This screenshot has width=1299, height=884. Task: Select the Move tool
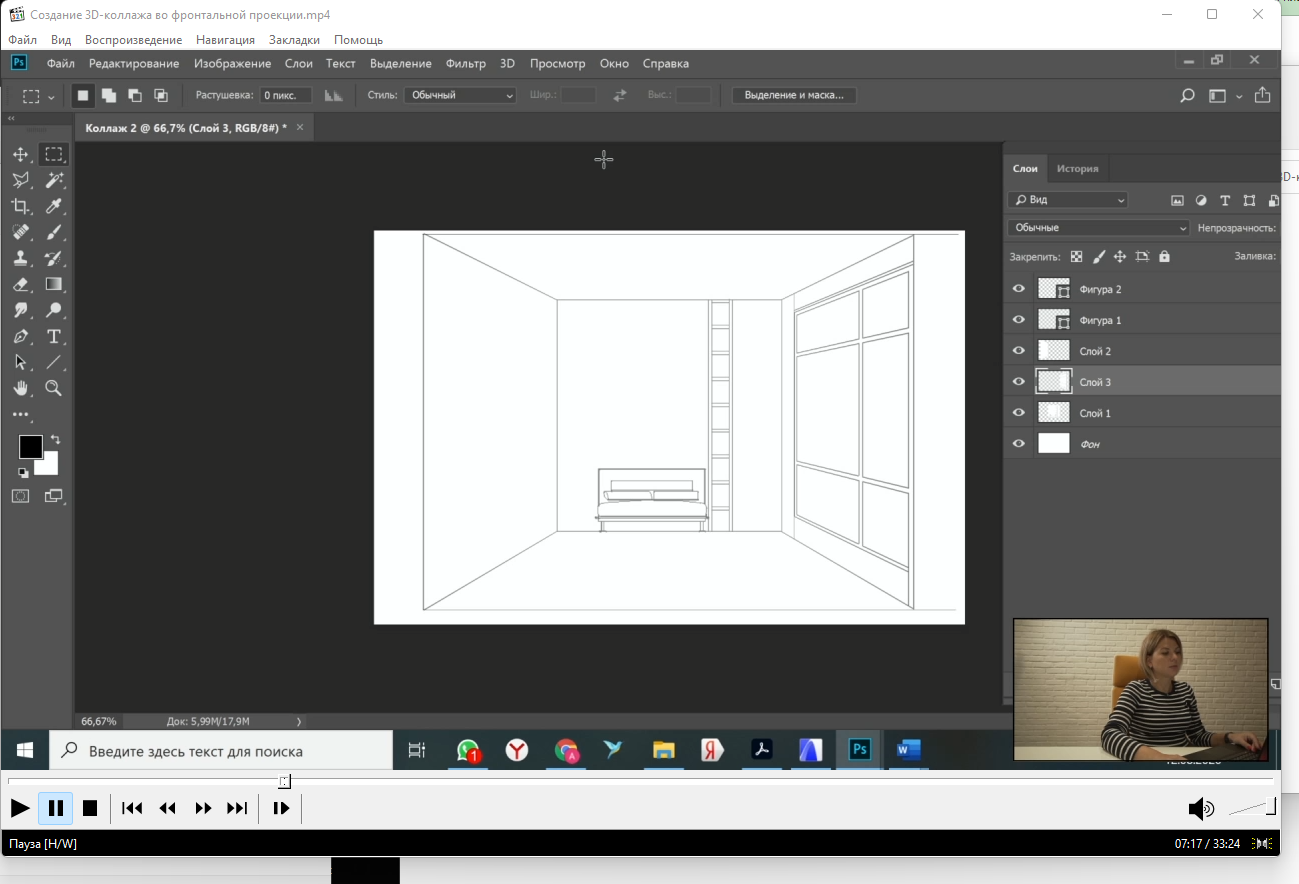[20, 154]
